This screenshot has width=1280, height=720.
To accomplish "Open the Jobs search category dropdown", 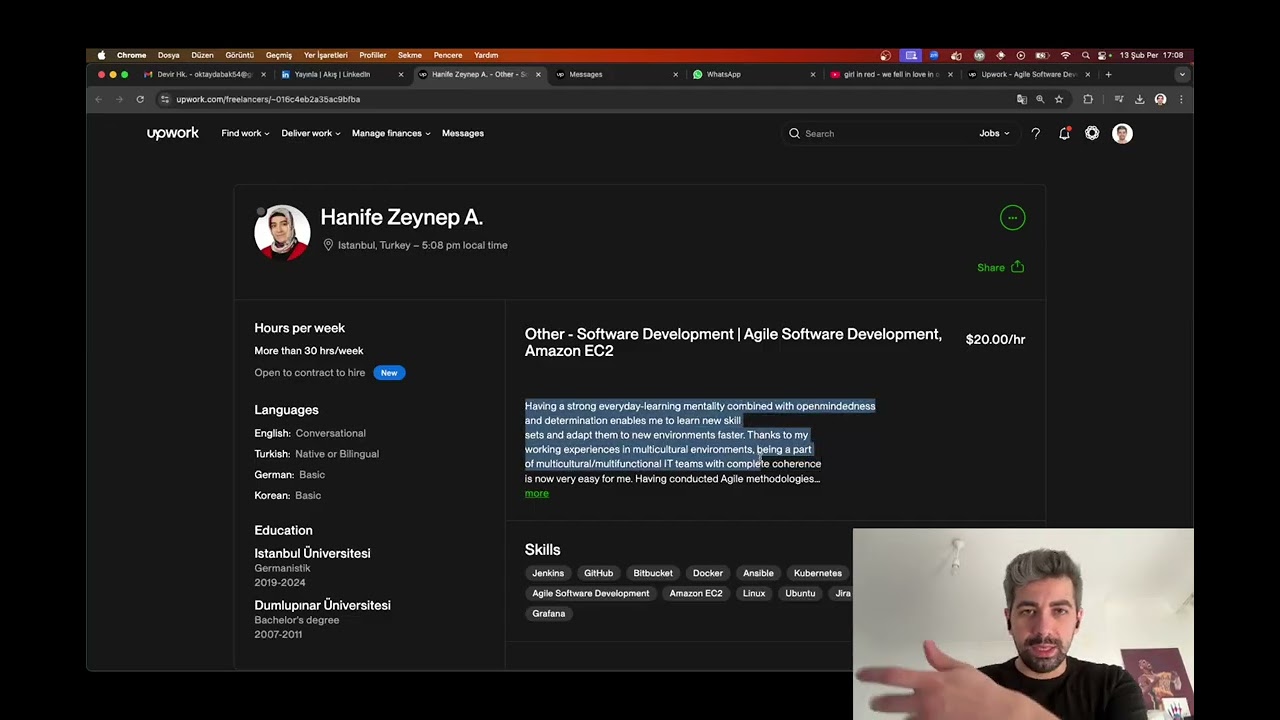I will (994, 133).
